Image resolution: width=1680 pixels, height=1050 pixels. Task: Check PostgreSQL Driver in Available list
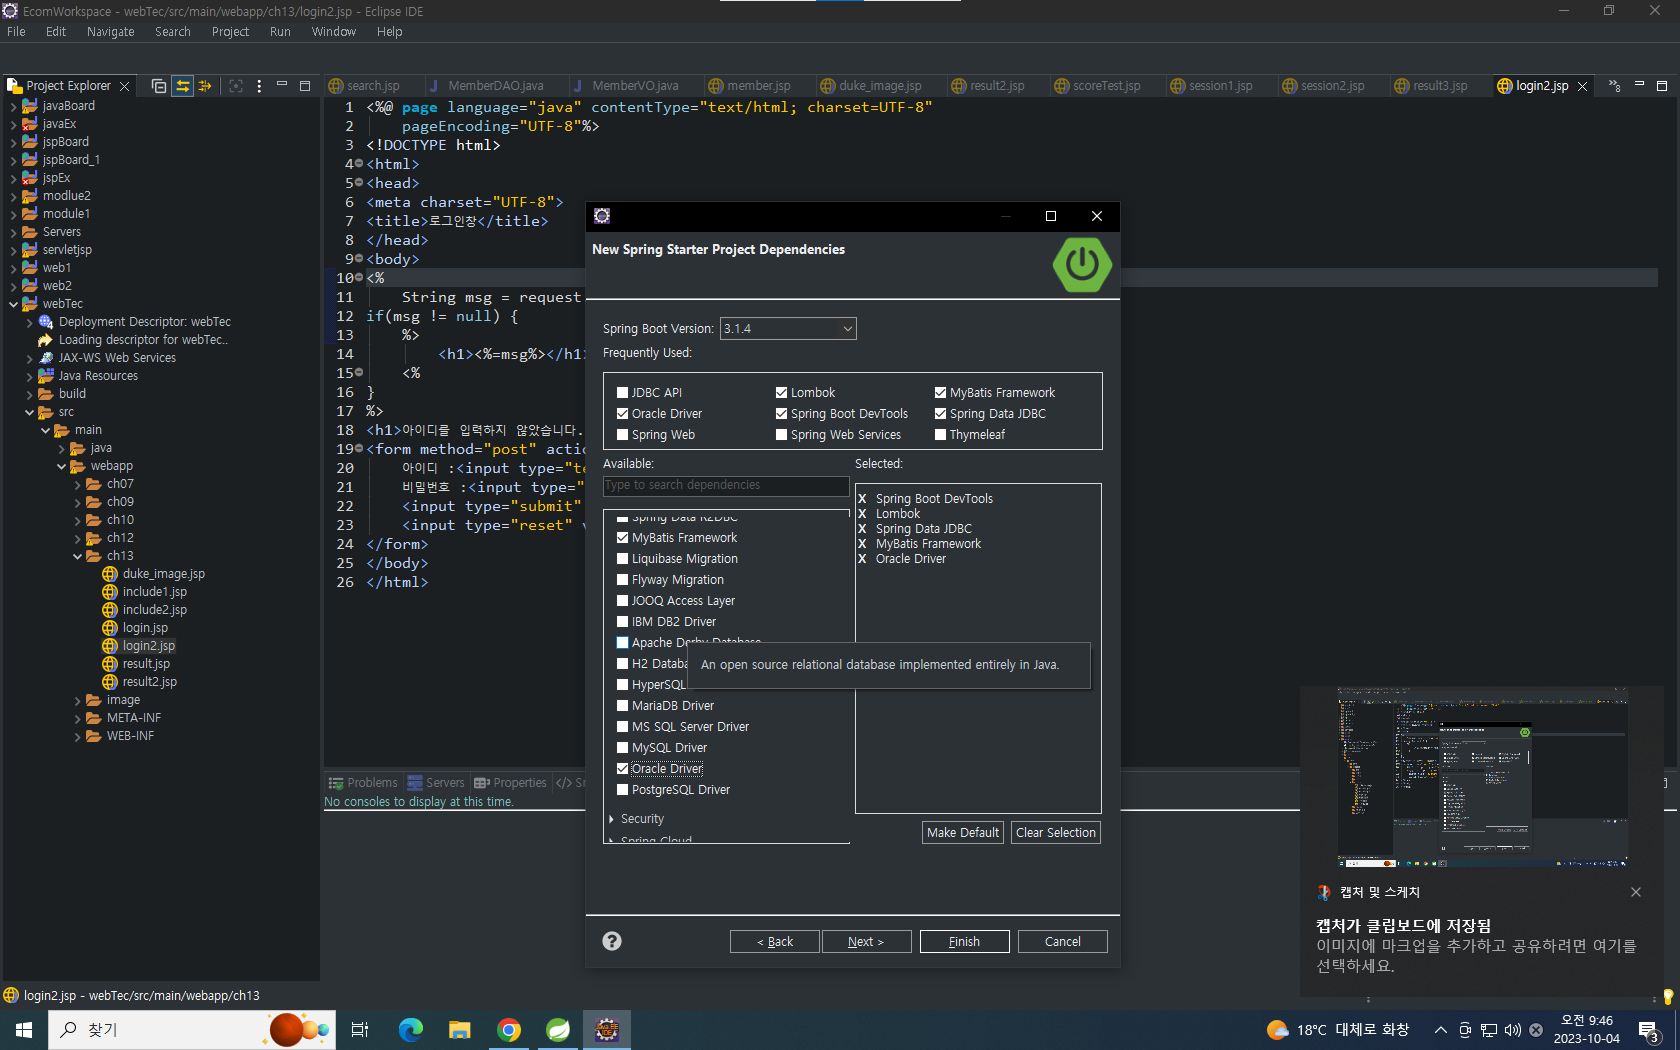pyautogui.click(x=622, y=790)
